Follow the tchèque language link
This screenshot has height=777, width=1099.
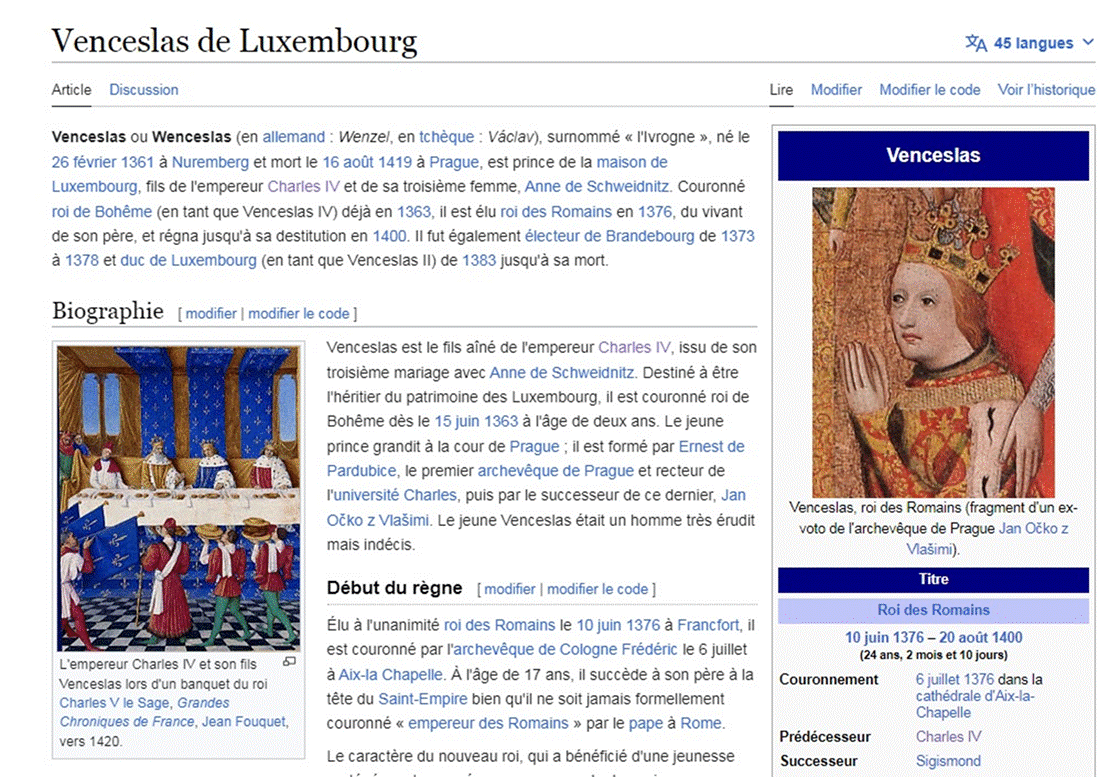[x=446, y=137]
